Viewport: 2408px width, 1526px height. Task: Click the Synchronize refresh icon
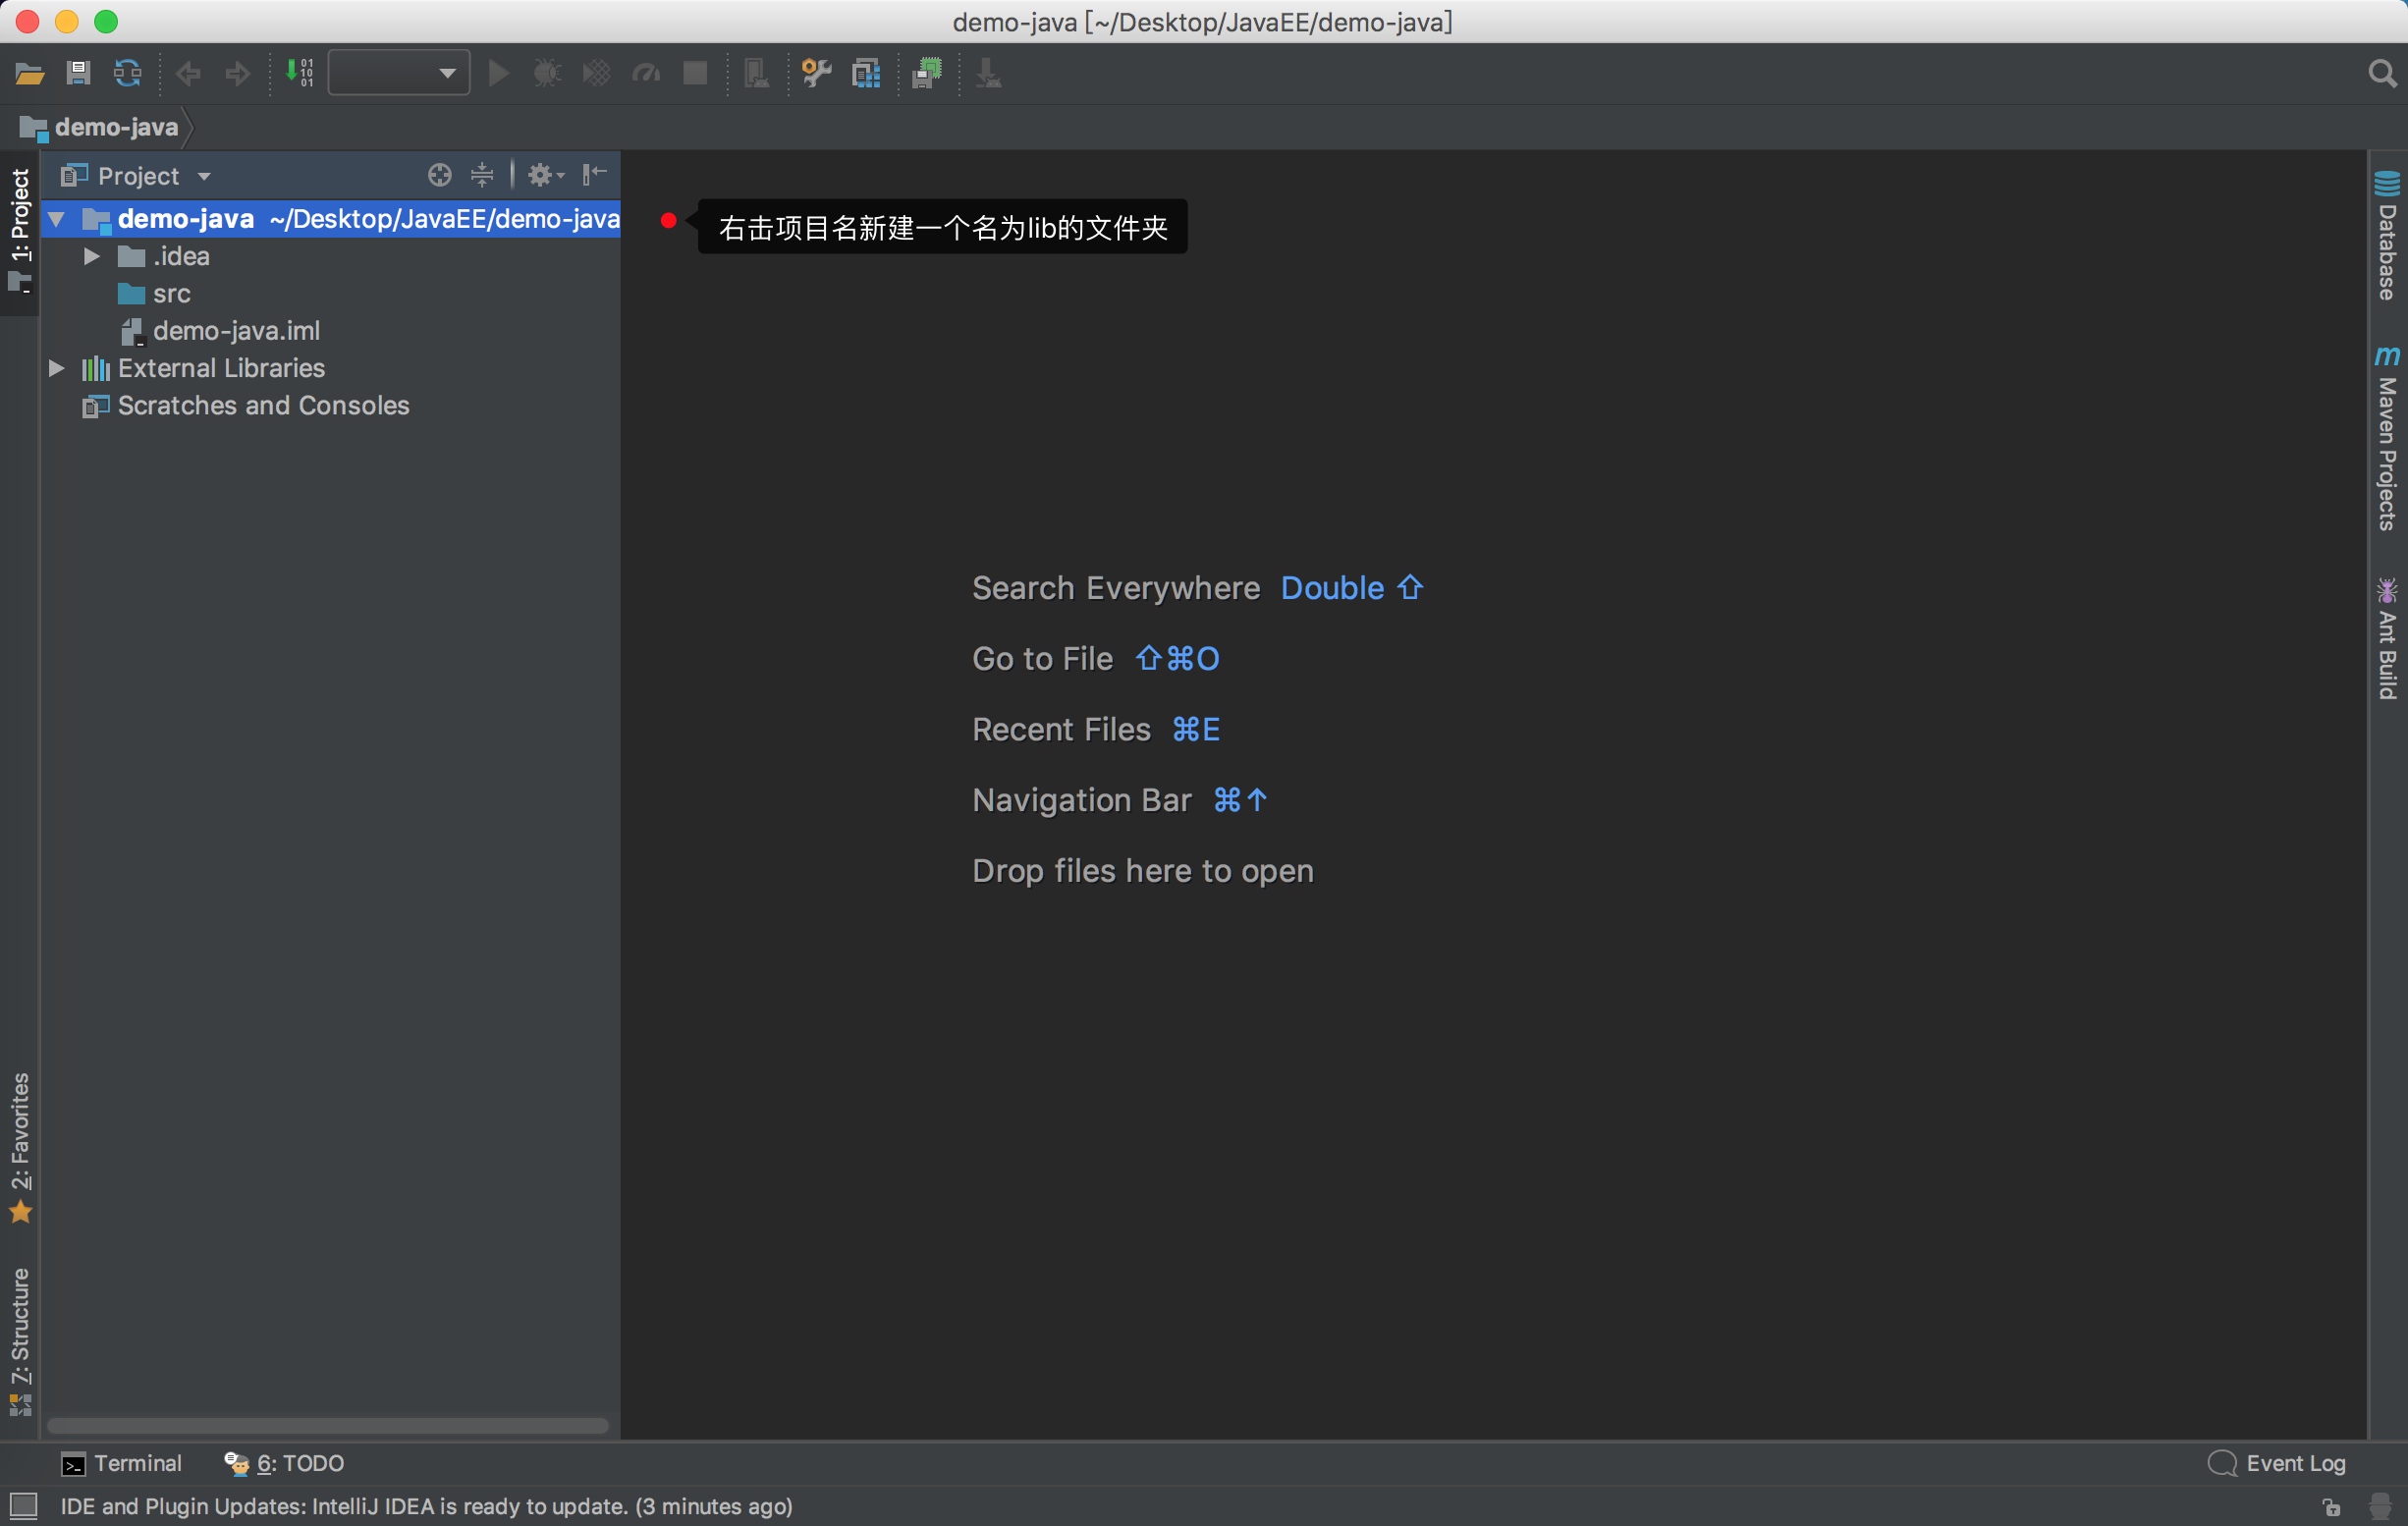click(127, 73)
